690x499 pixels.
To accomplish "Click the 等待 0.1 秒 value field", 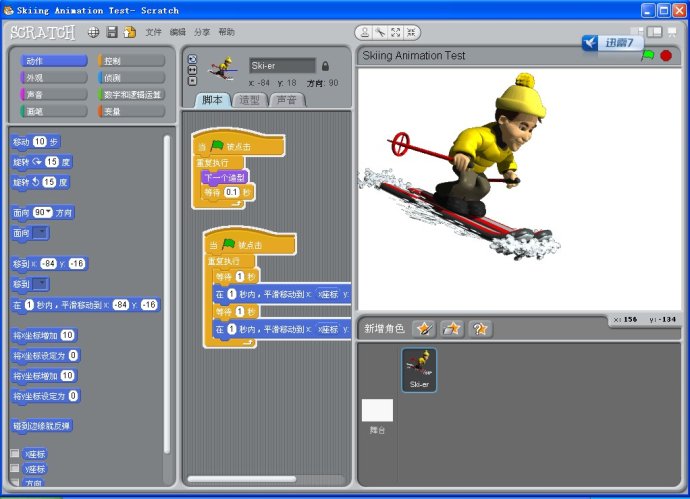I will 231,192.
